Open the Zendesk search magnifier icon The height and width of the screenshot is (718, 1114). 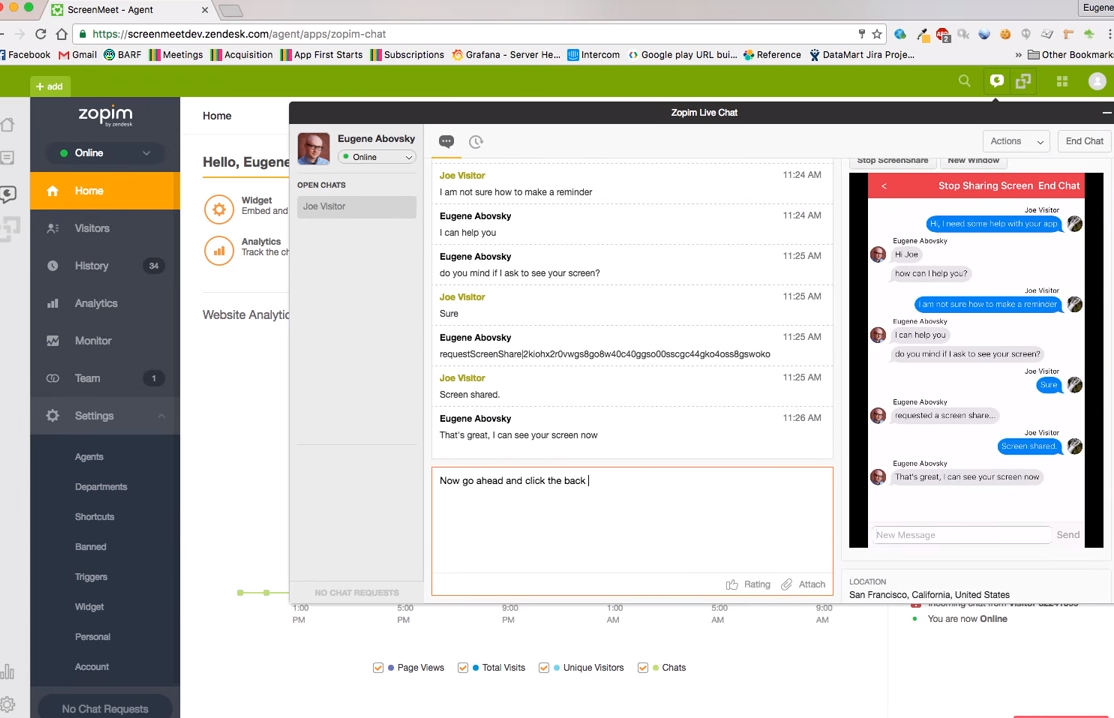964,81
